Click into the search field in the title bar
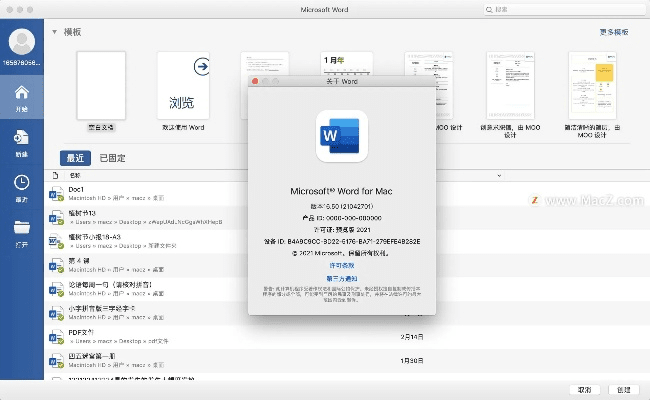 [x=567, y=10]
